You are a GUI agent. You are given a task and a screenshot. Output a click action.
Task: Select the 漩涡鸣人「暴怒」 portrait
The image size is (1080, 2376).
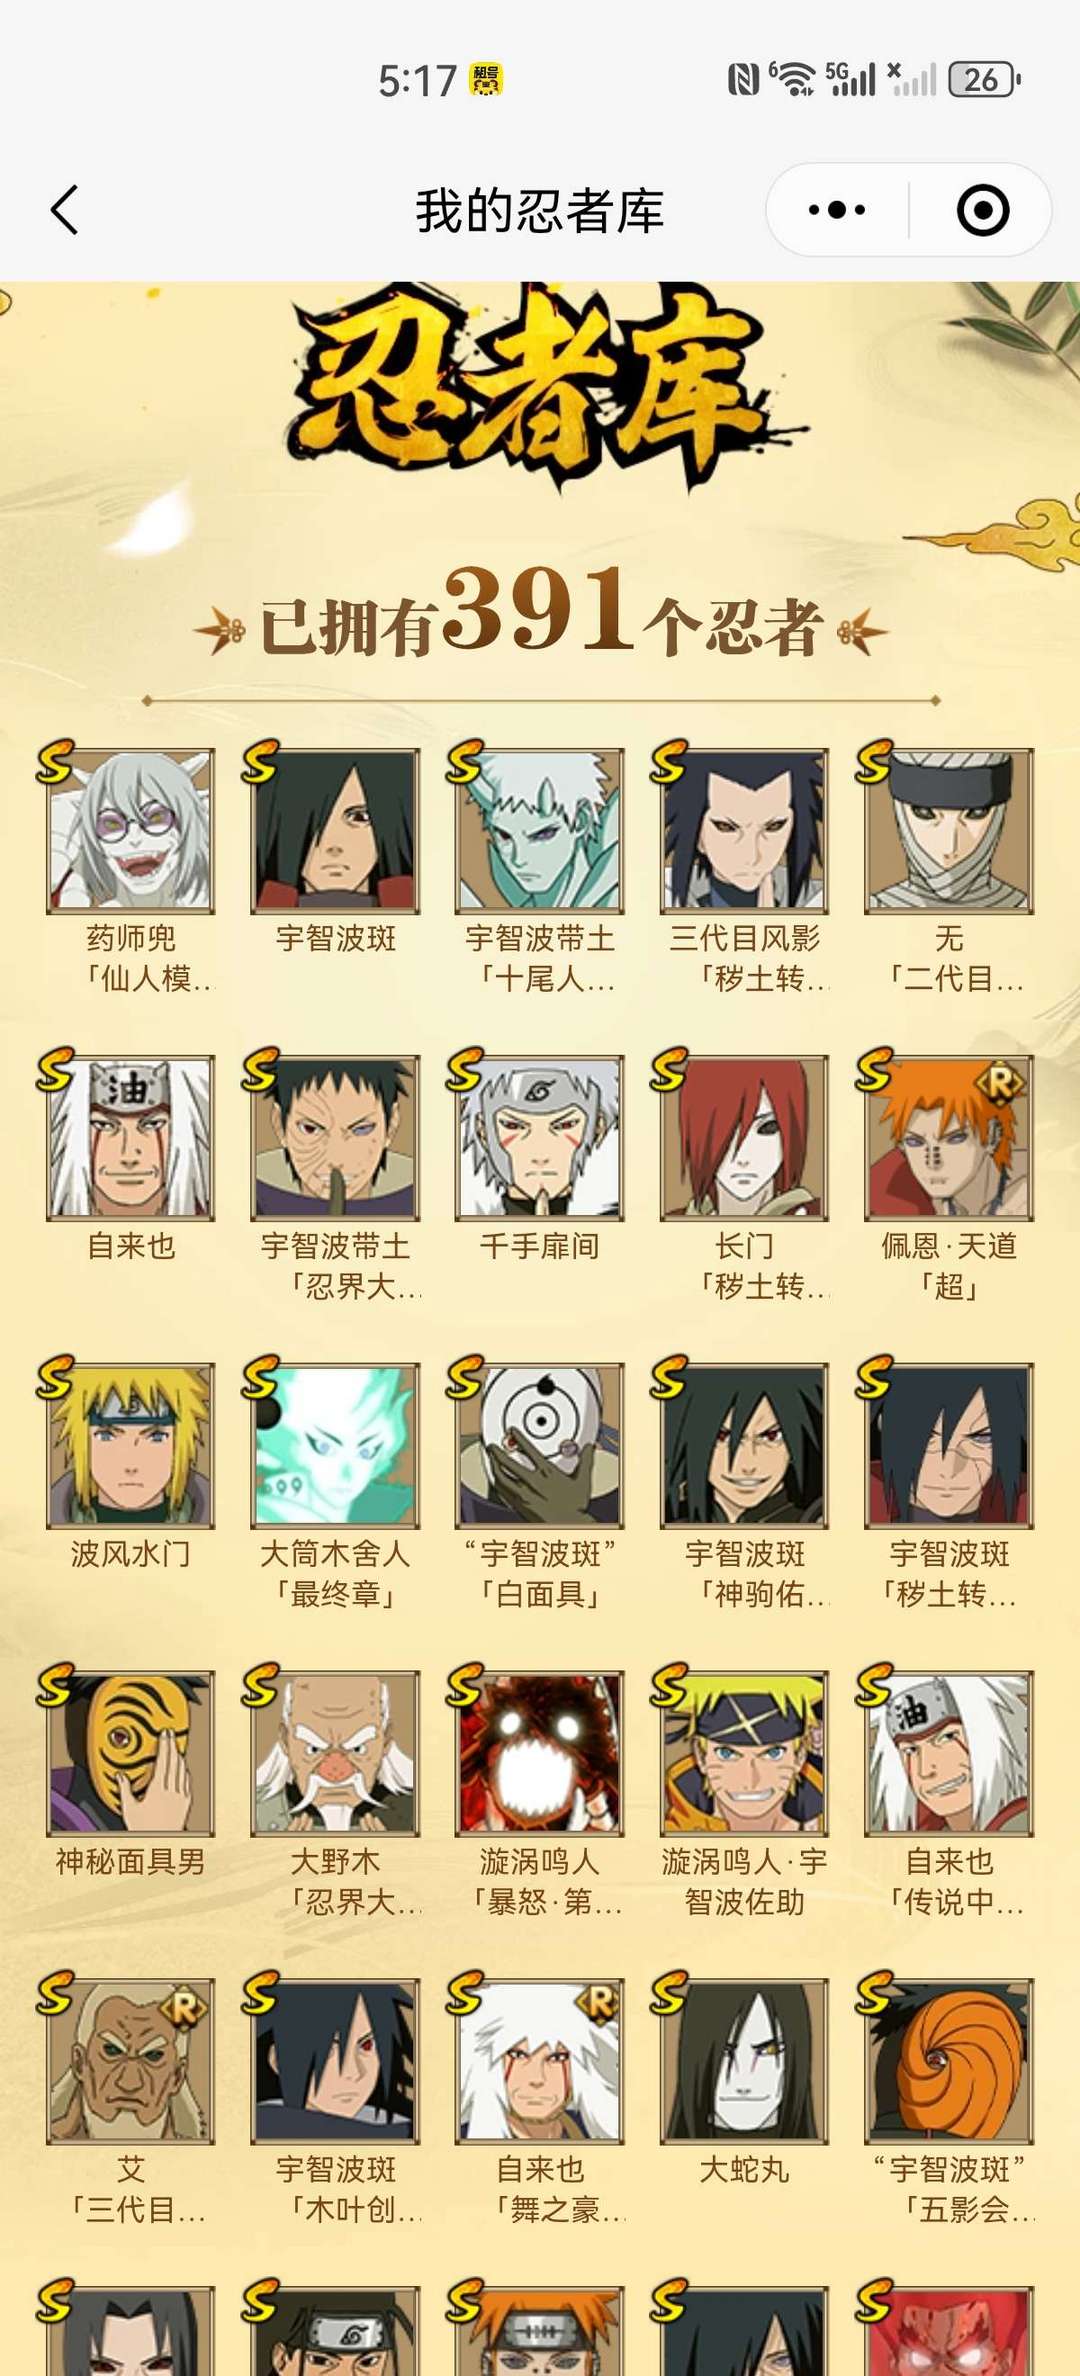tap(540, 1753)
